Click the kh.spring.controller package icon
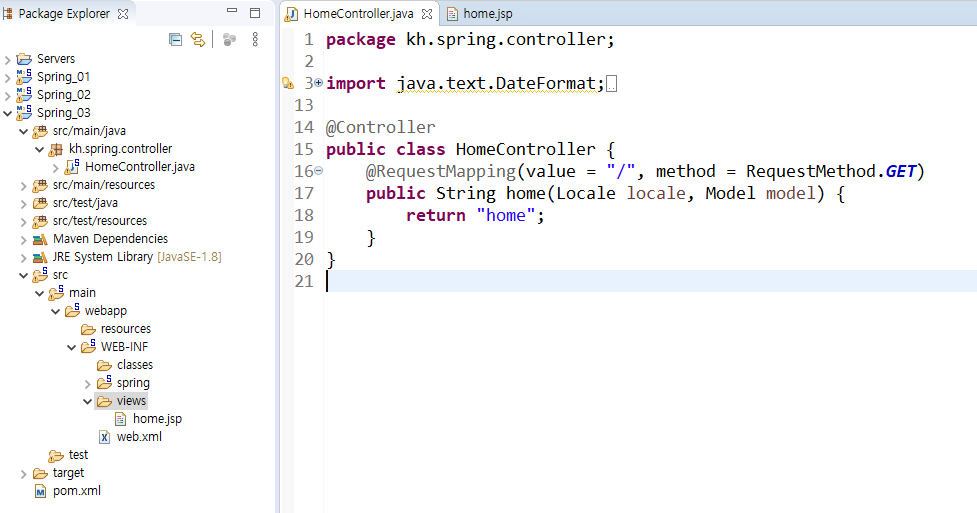 pos(56,150)
